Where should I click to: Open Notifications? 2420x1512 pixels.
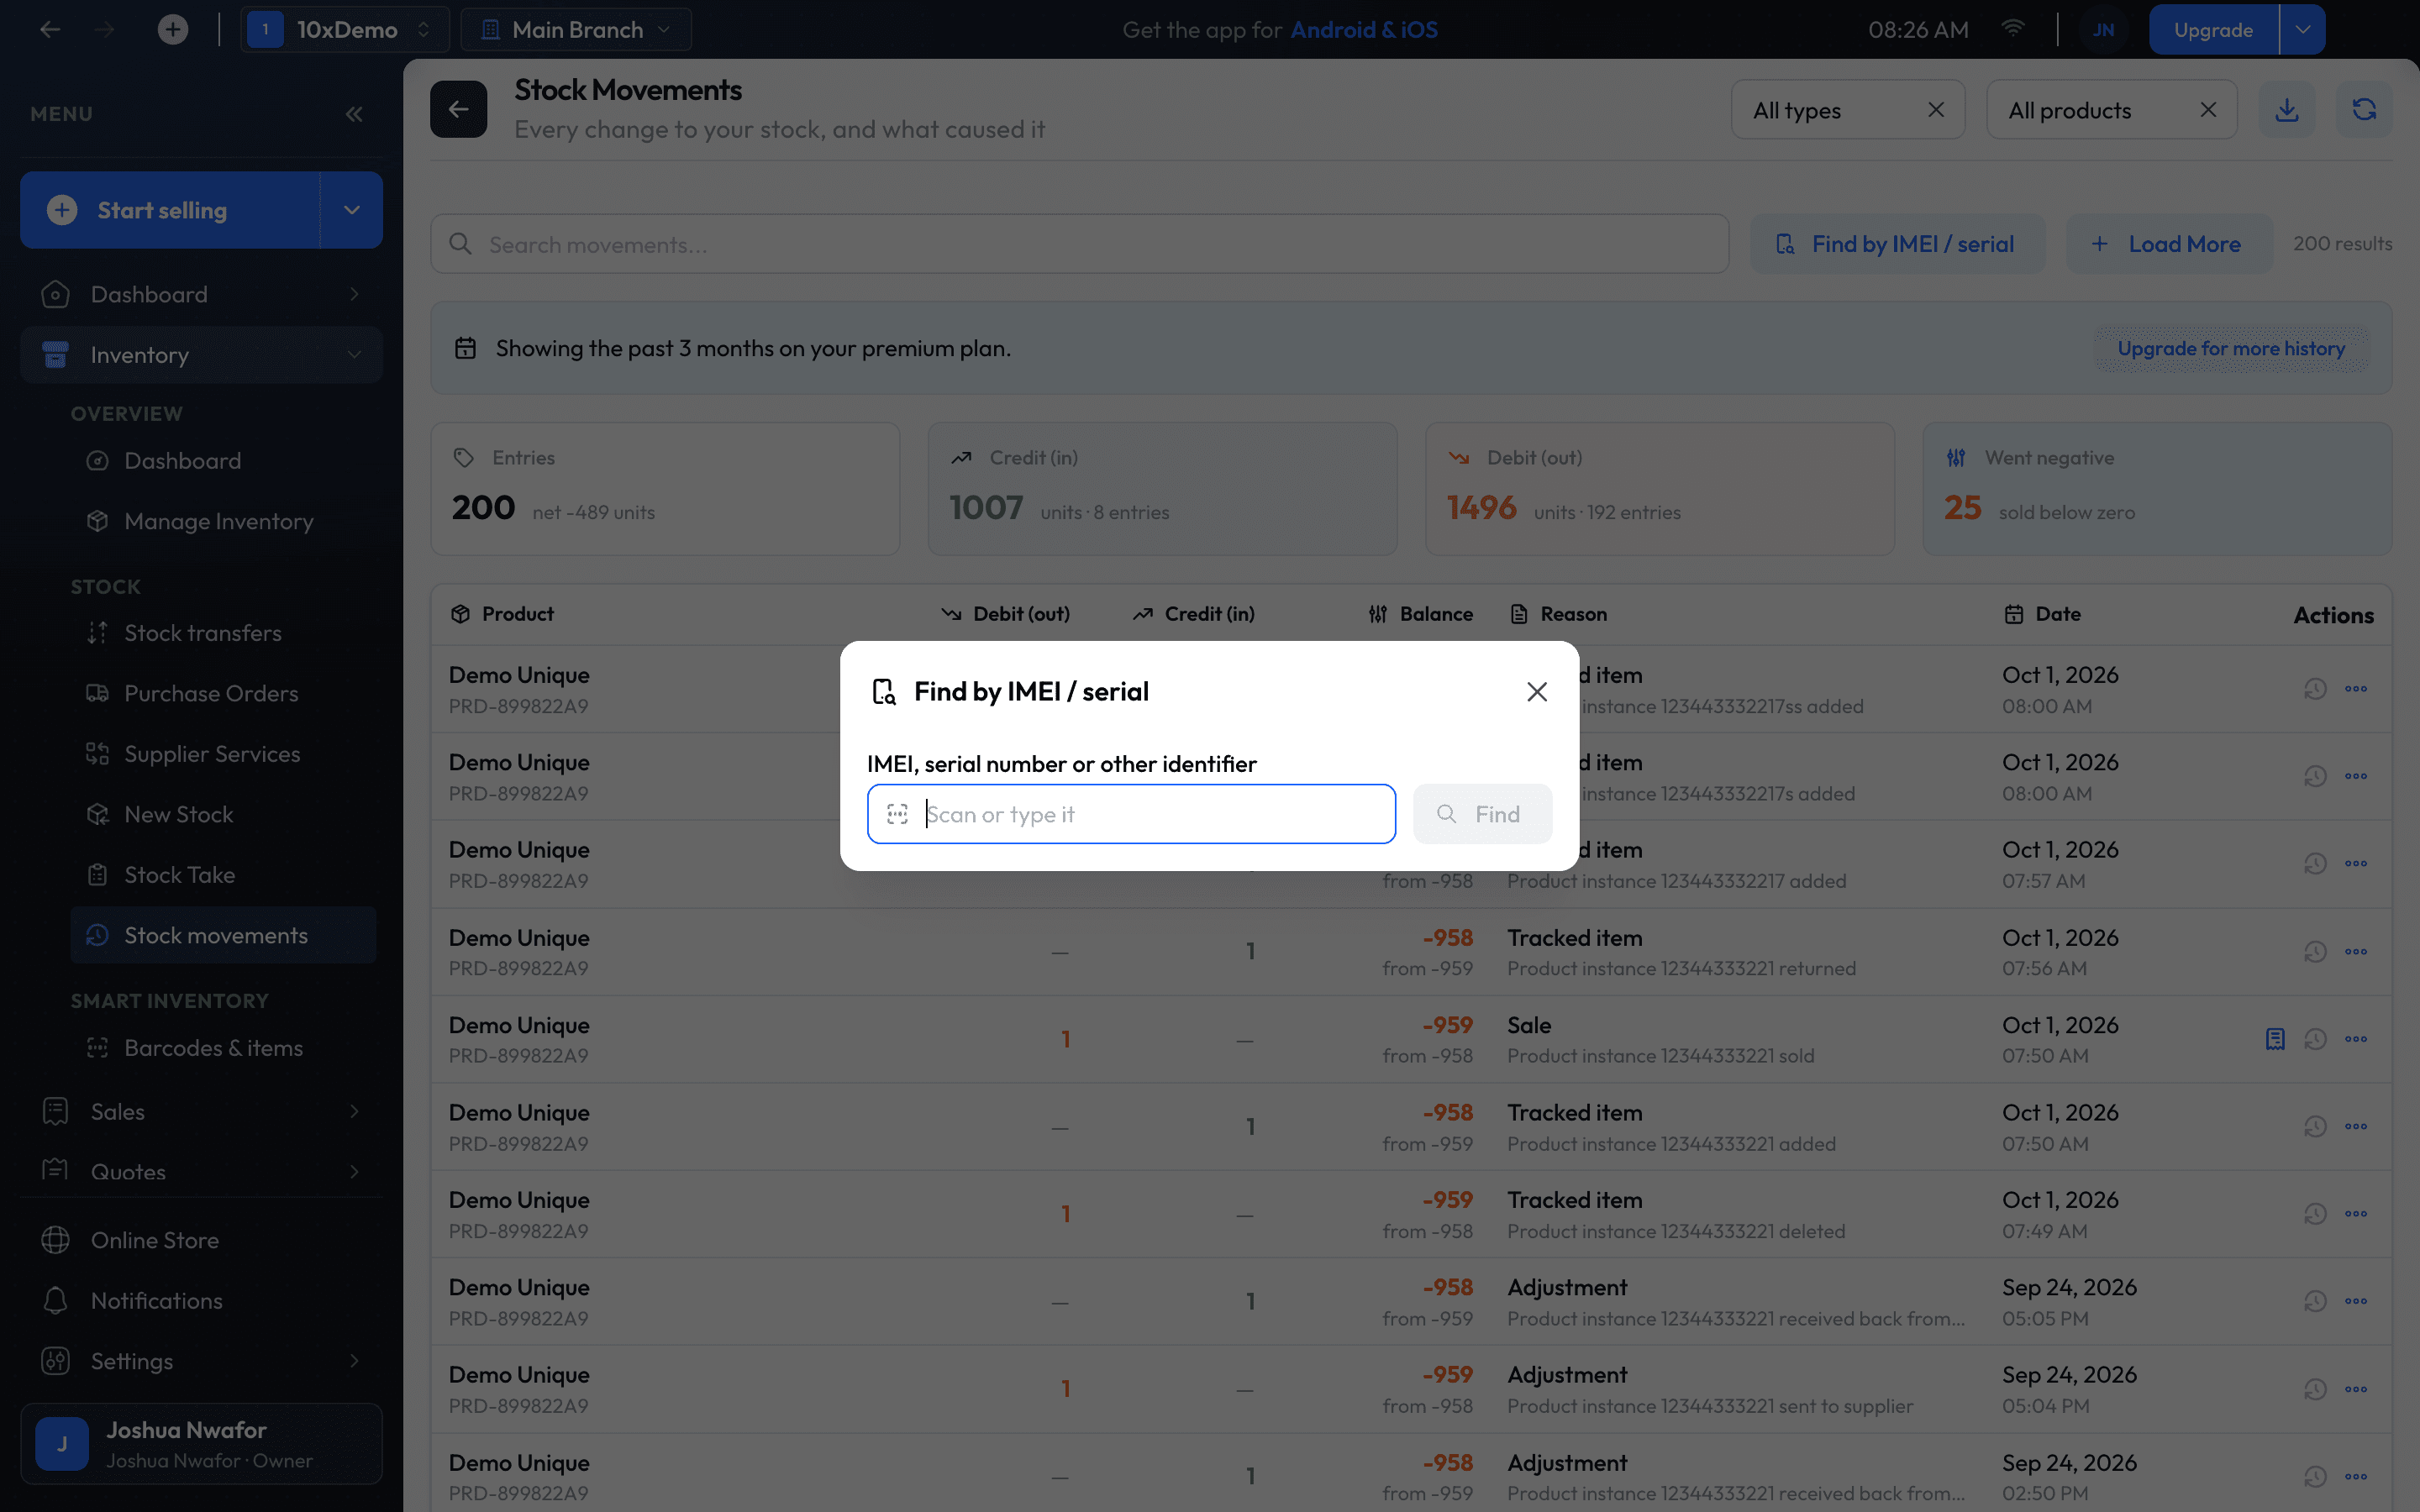(x=201, y=1300)
